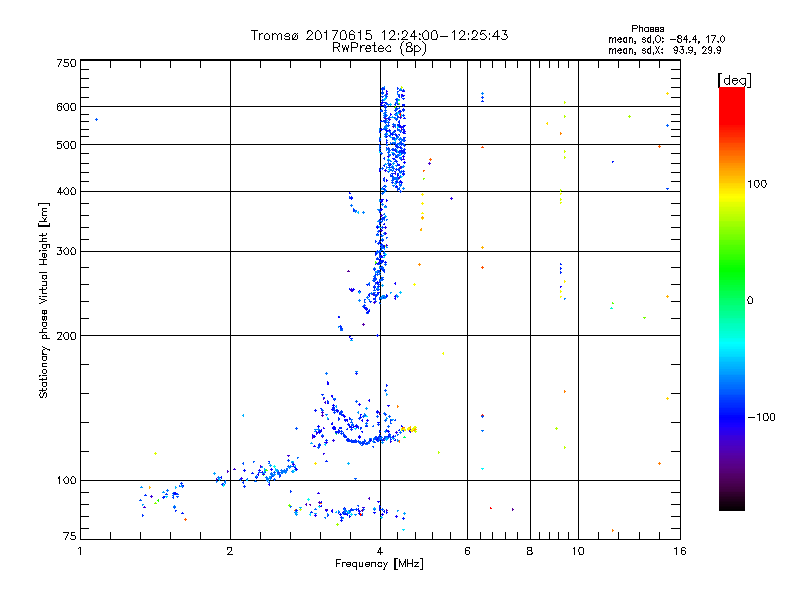
Task: Click the RwPretec (Bp) subtitle
Action: point(379,47)
